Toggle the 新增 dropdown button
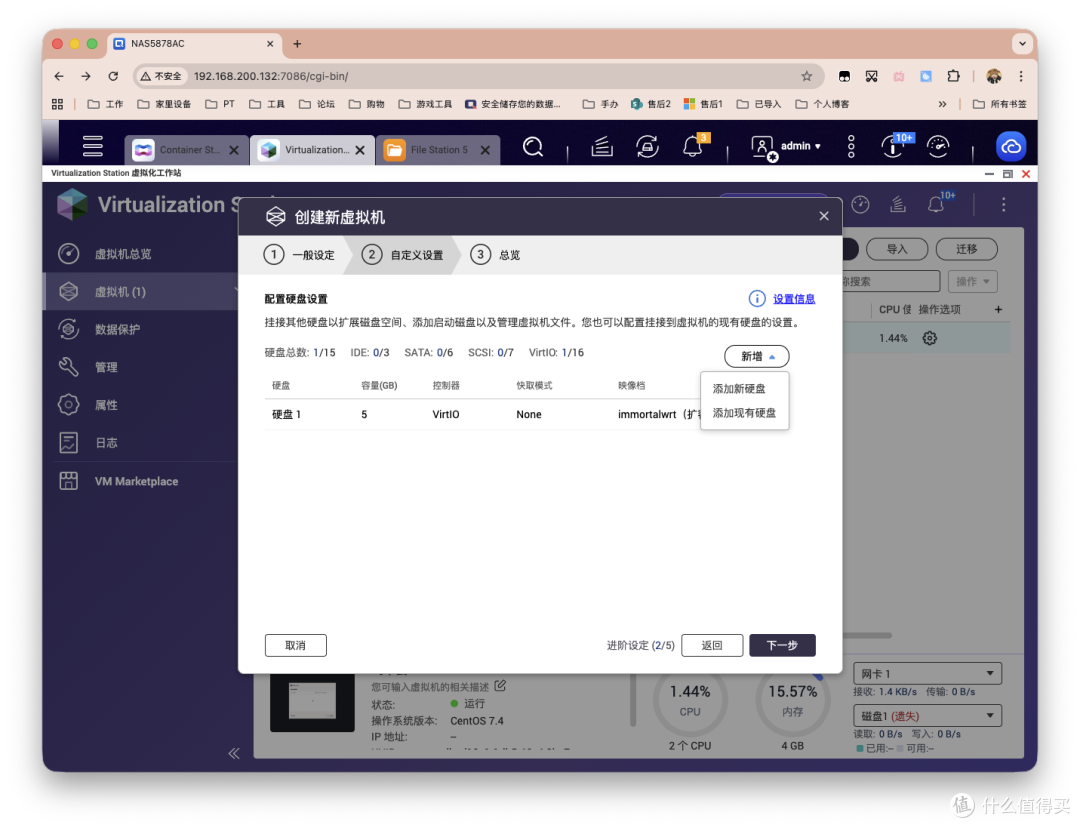Screen dimensions: 1080x828 coord(756,356)
